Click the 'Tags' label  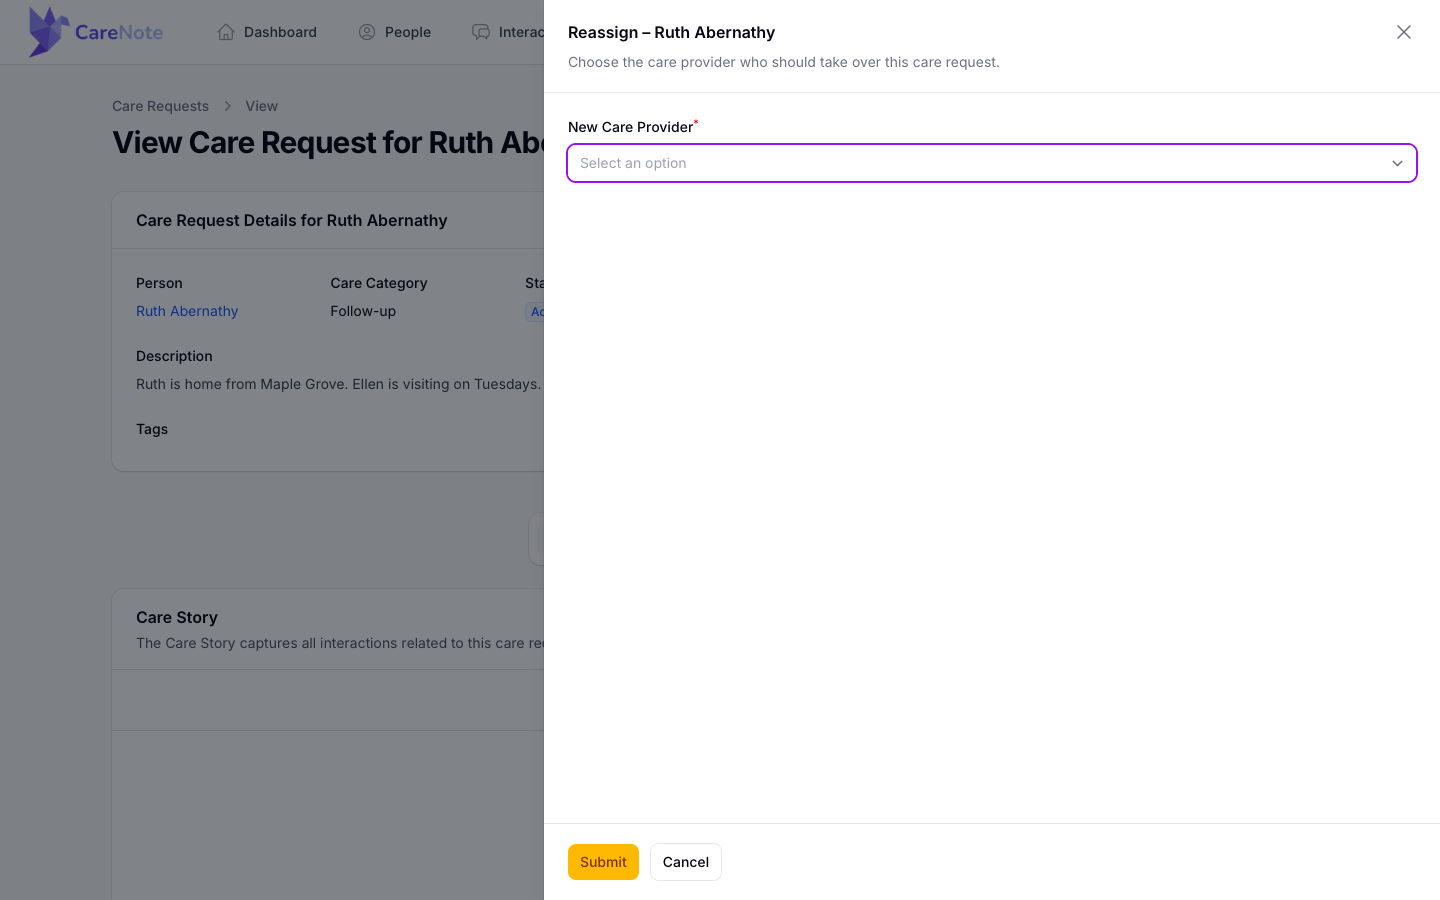(x=152, y=429)
